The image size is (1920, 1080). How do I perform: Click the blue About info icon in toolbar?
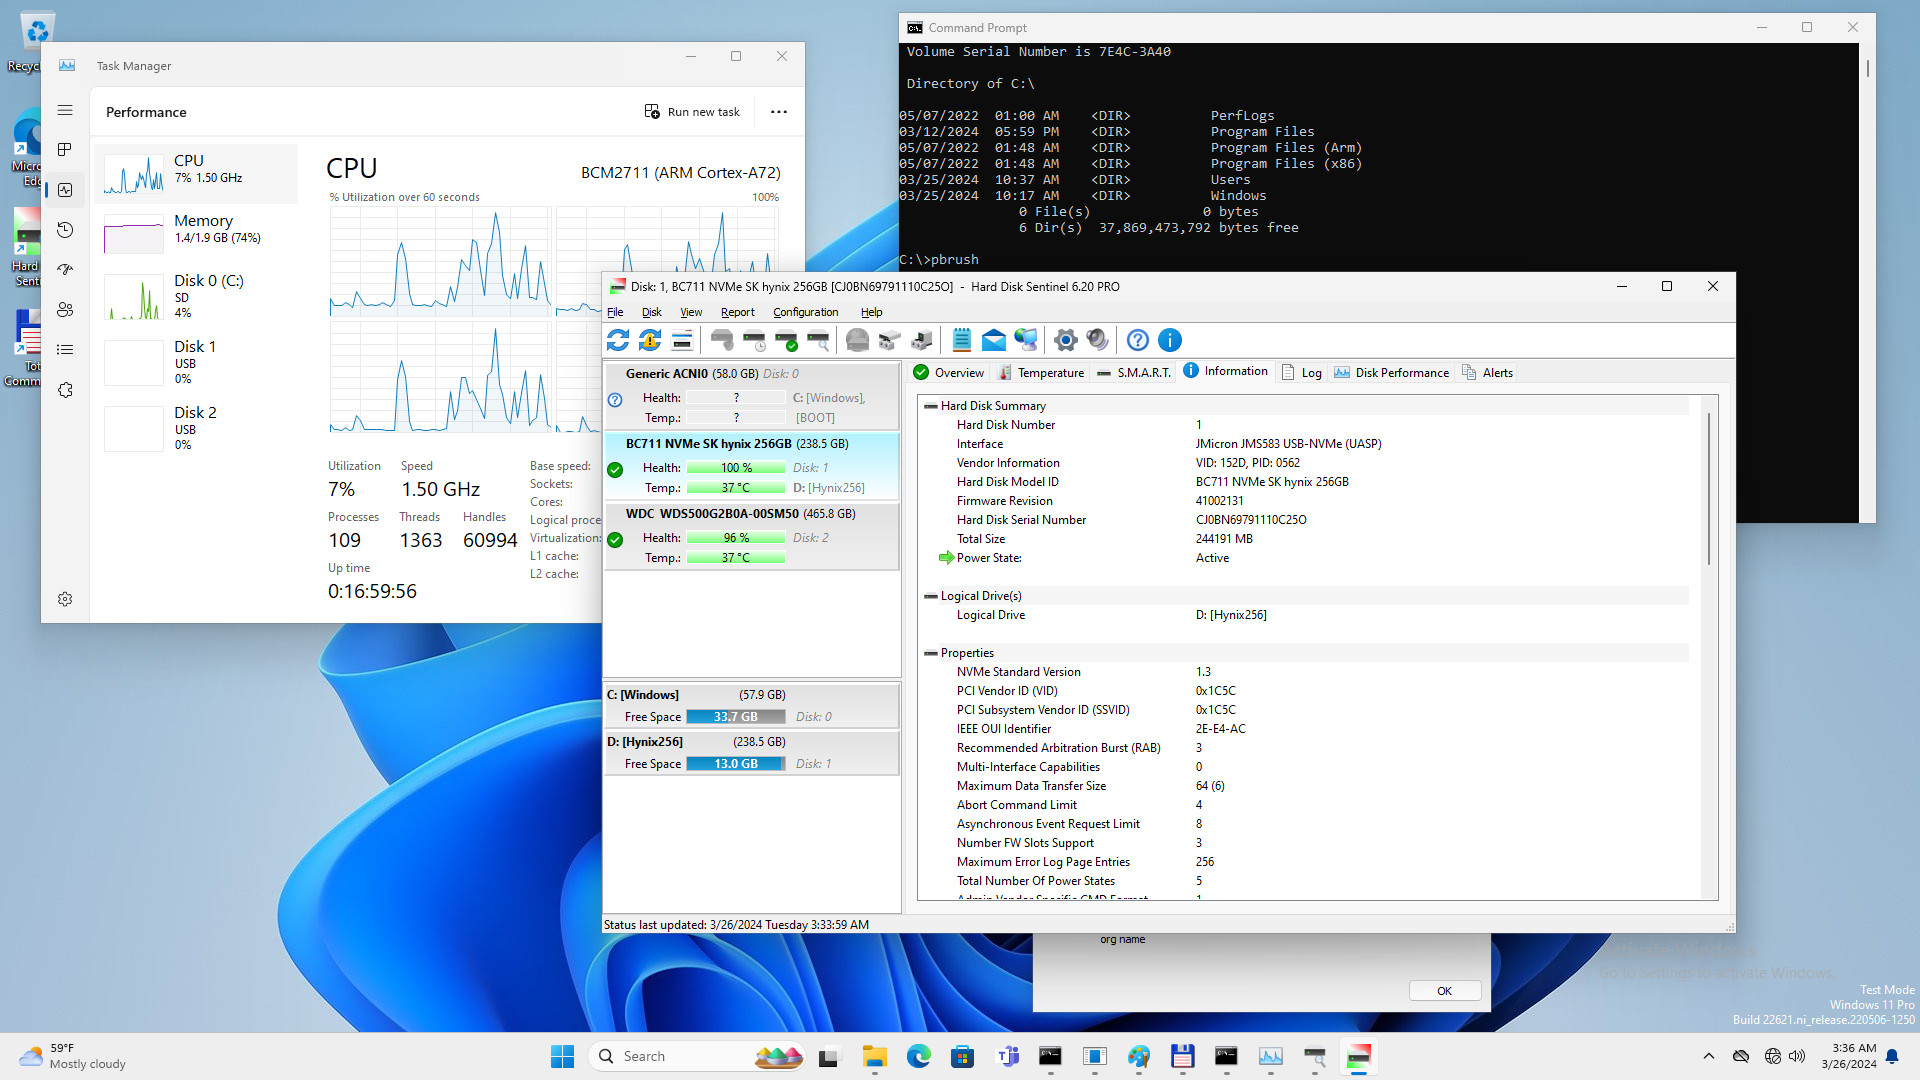click(x=1170, y=340)
